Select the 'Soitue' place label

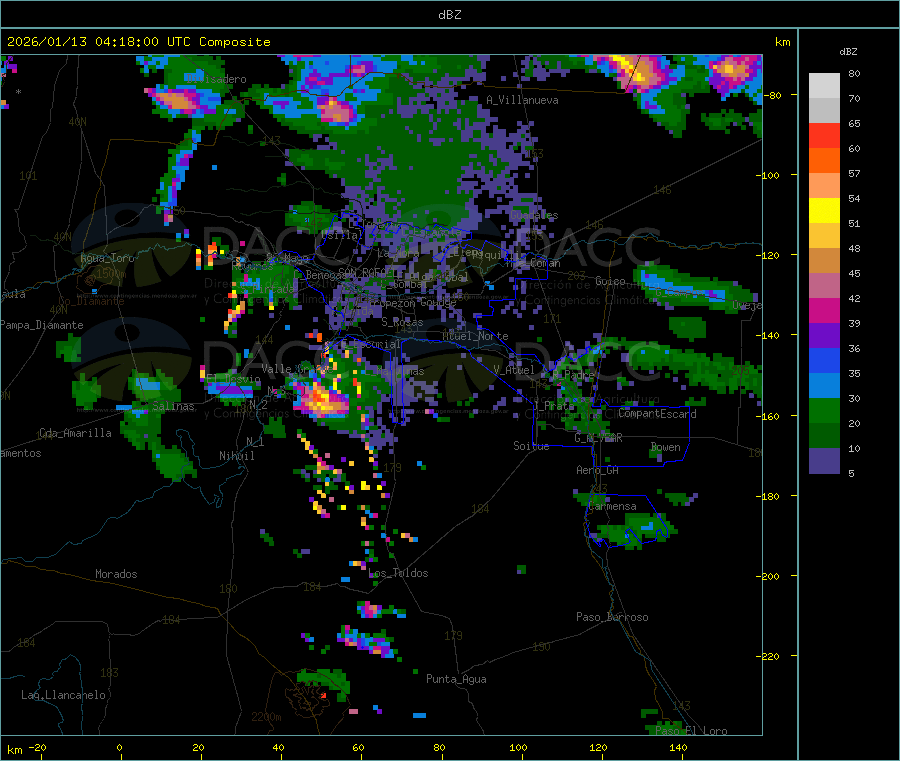click(531, 446)
